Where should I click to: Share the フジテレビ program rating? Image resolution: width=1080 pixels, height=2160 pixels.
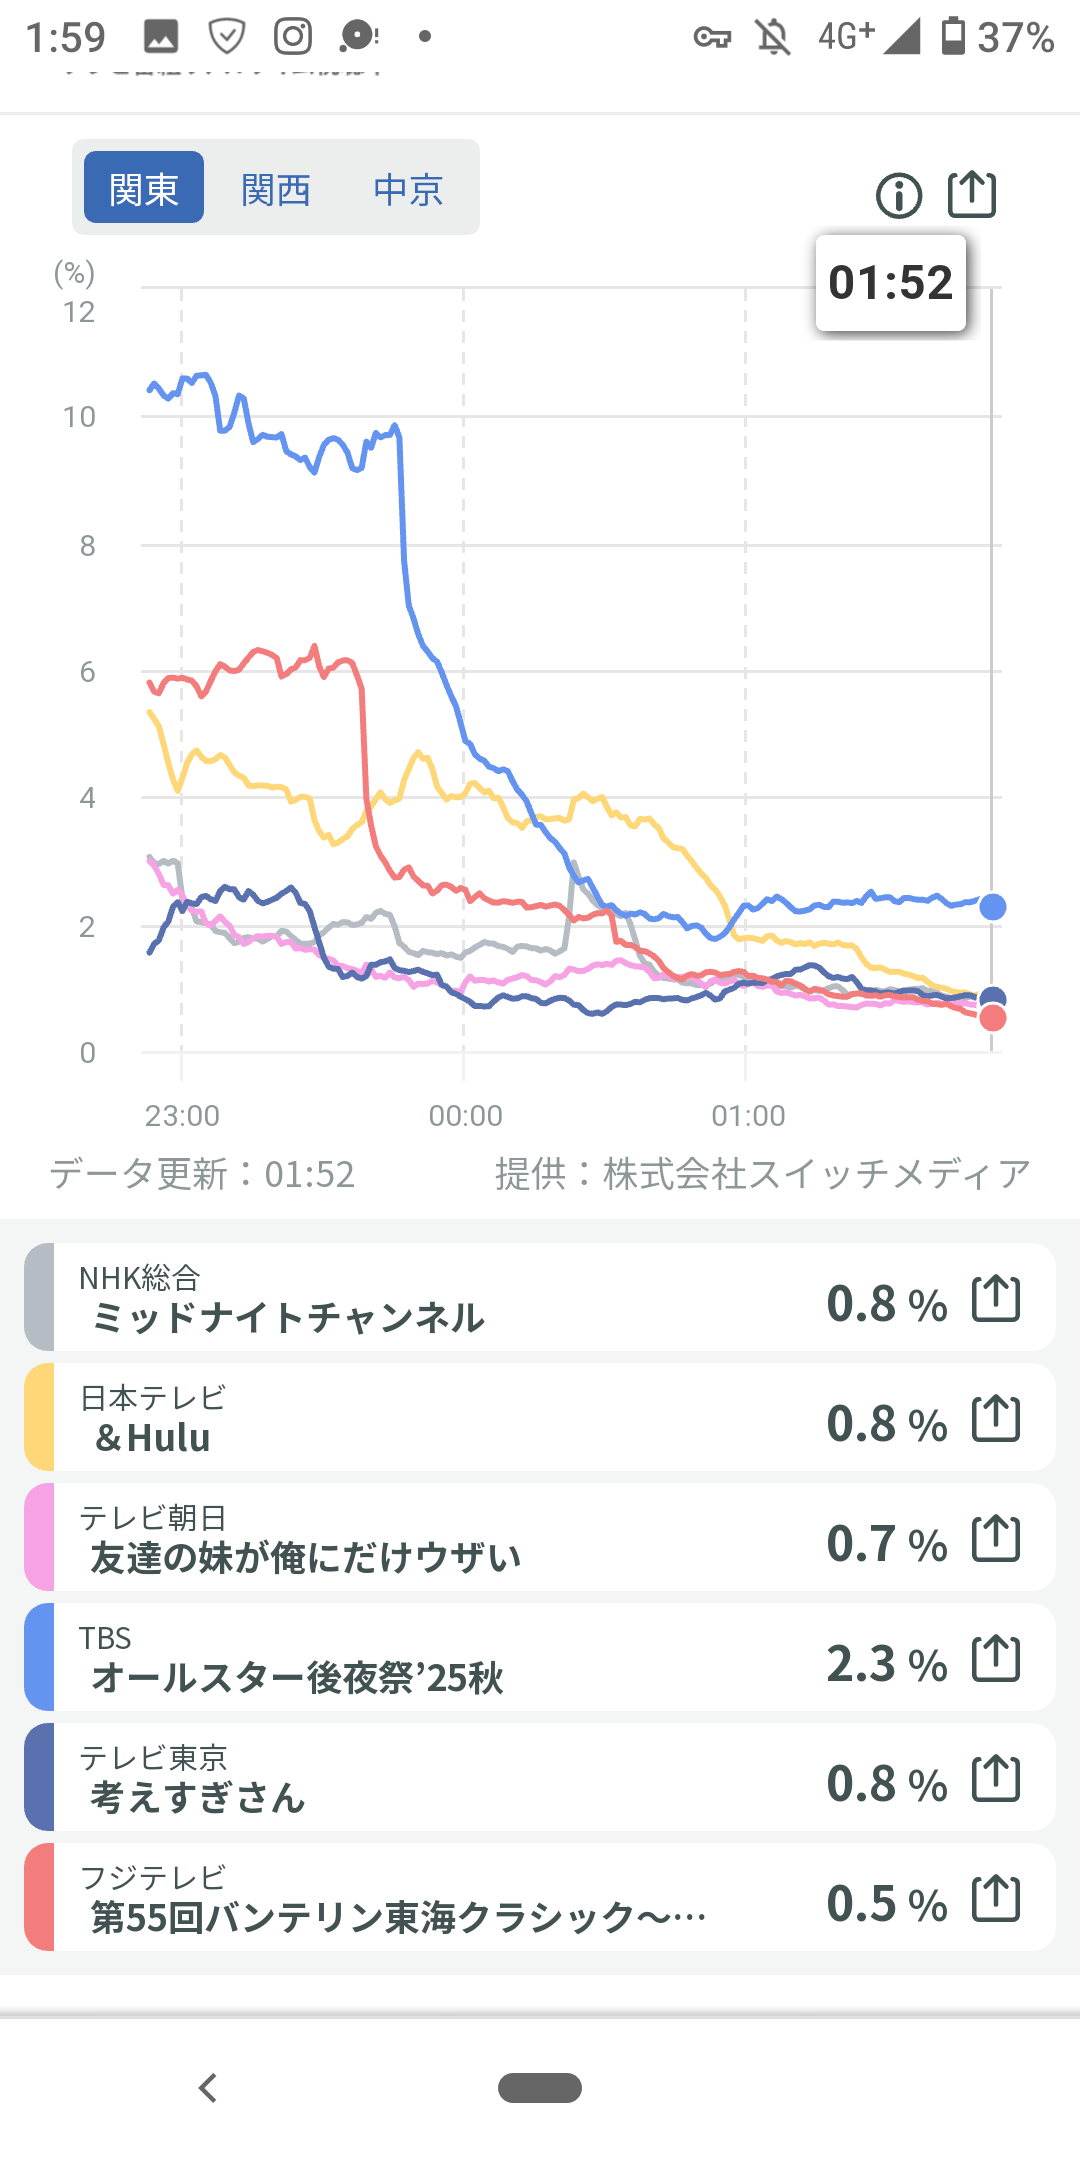996,1899
